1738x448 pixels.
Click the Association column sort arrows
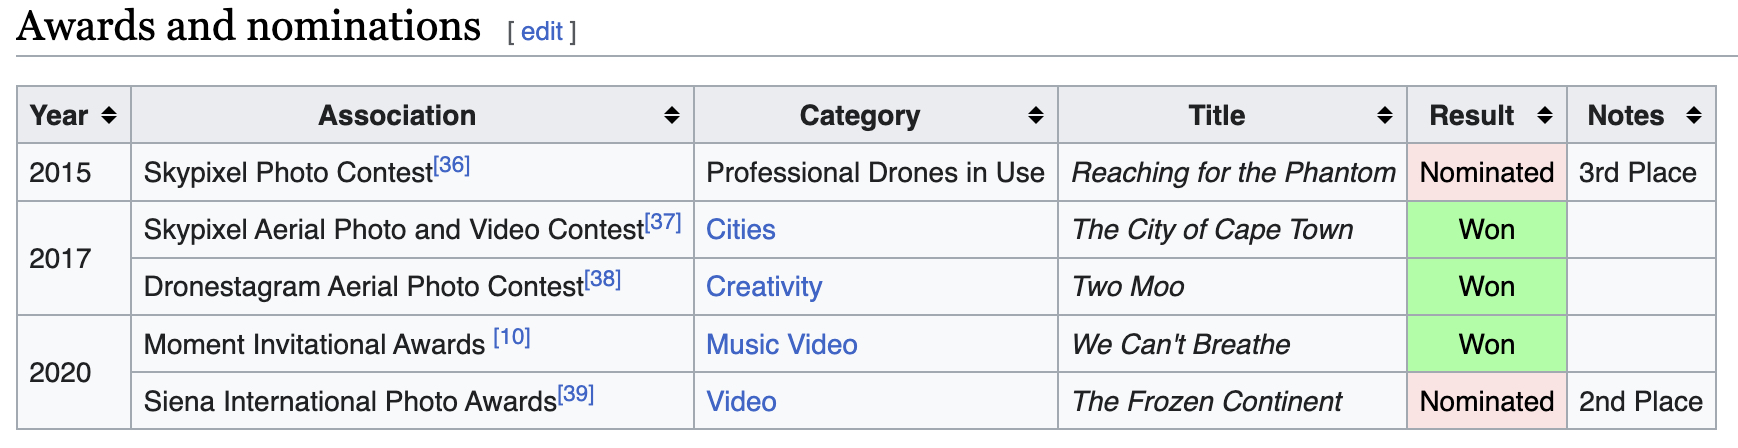click(672, 116)
